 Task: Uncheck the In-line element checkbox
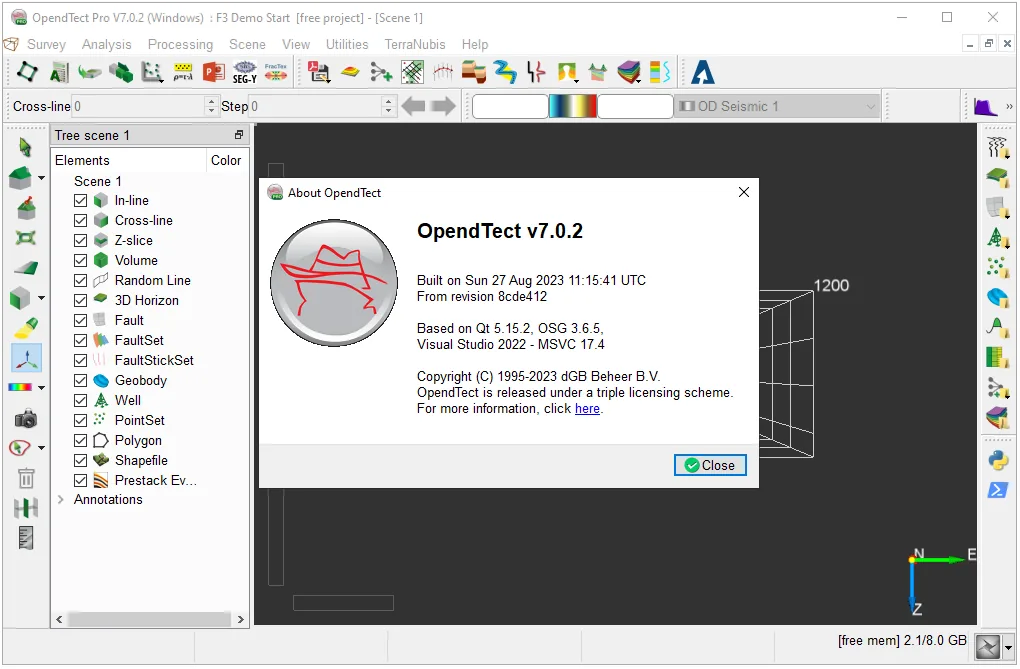[x=81, y=200]
